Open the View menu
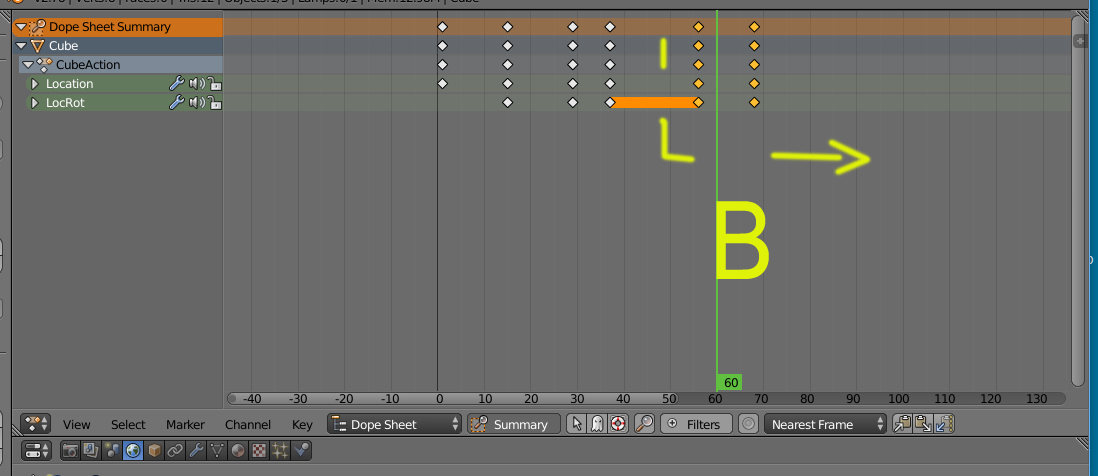 (x=76, y=424)
